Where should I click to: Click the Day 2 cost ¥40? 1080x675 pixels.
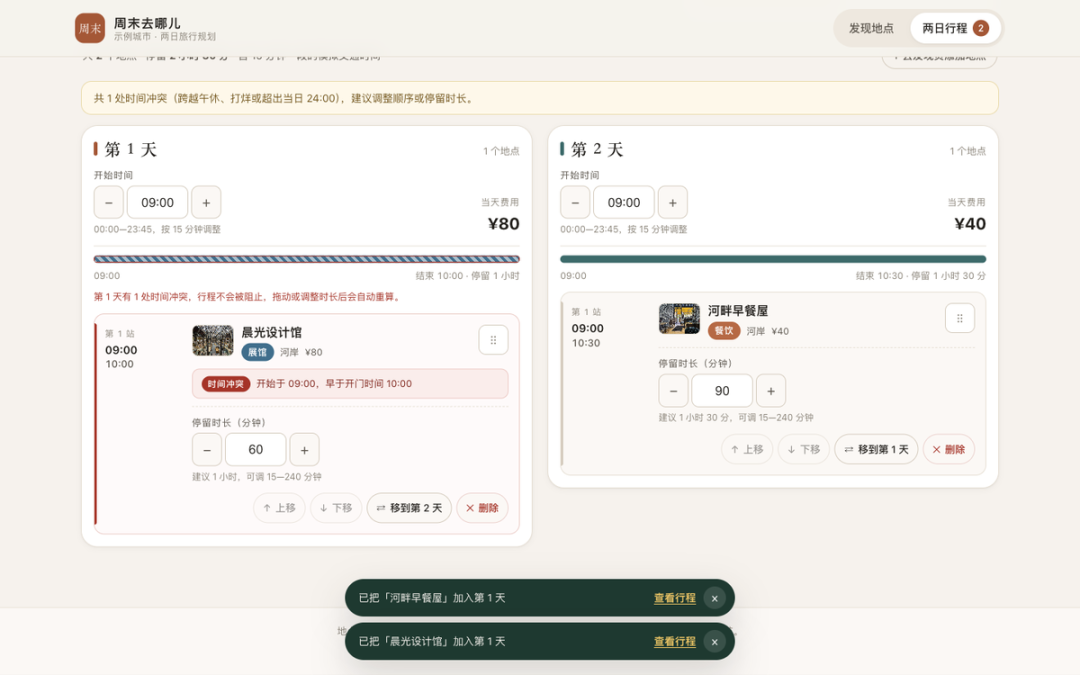[x=970, y=224]
